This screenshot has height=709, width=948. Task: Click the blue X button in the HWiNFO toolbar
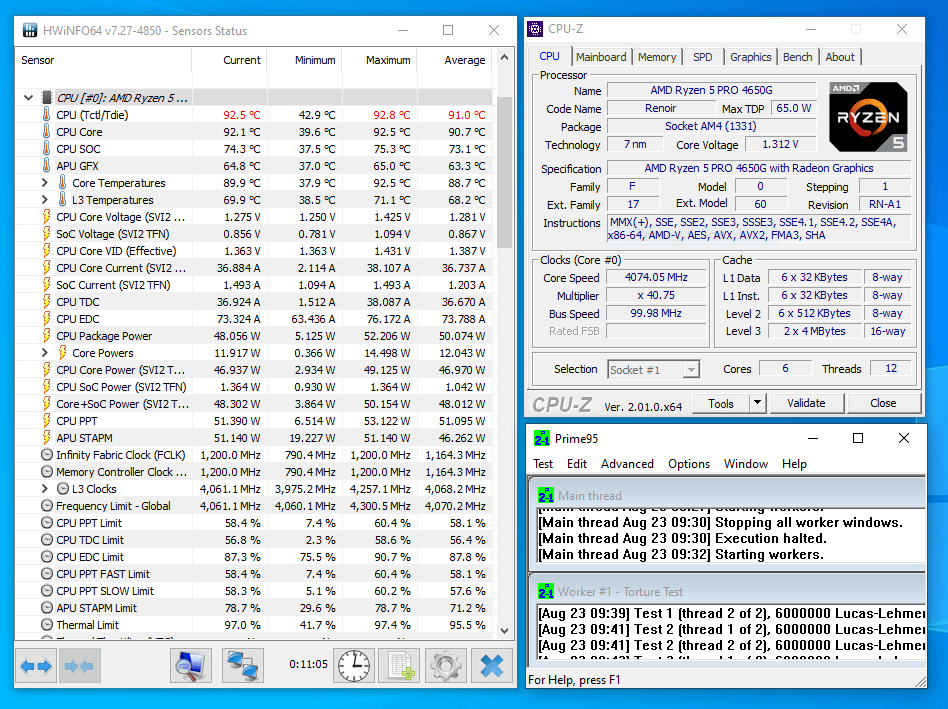point(492,665)
